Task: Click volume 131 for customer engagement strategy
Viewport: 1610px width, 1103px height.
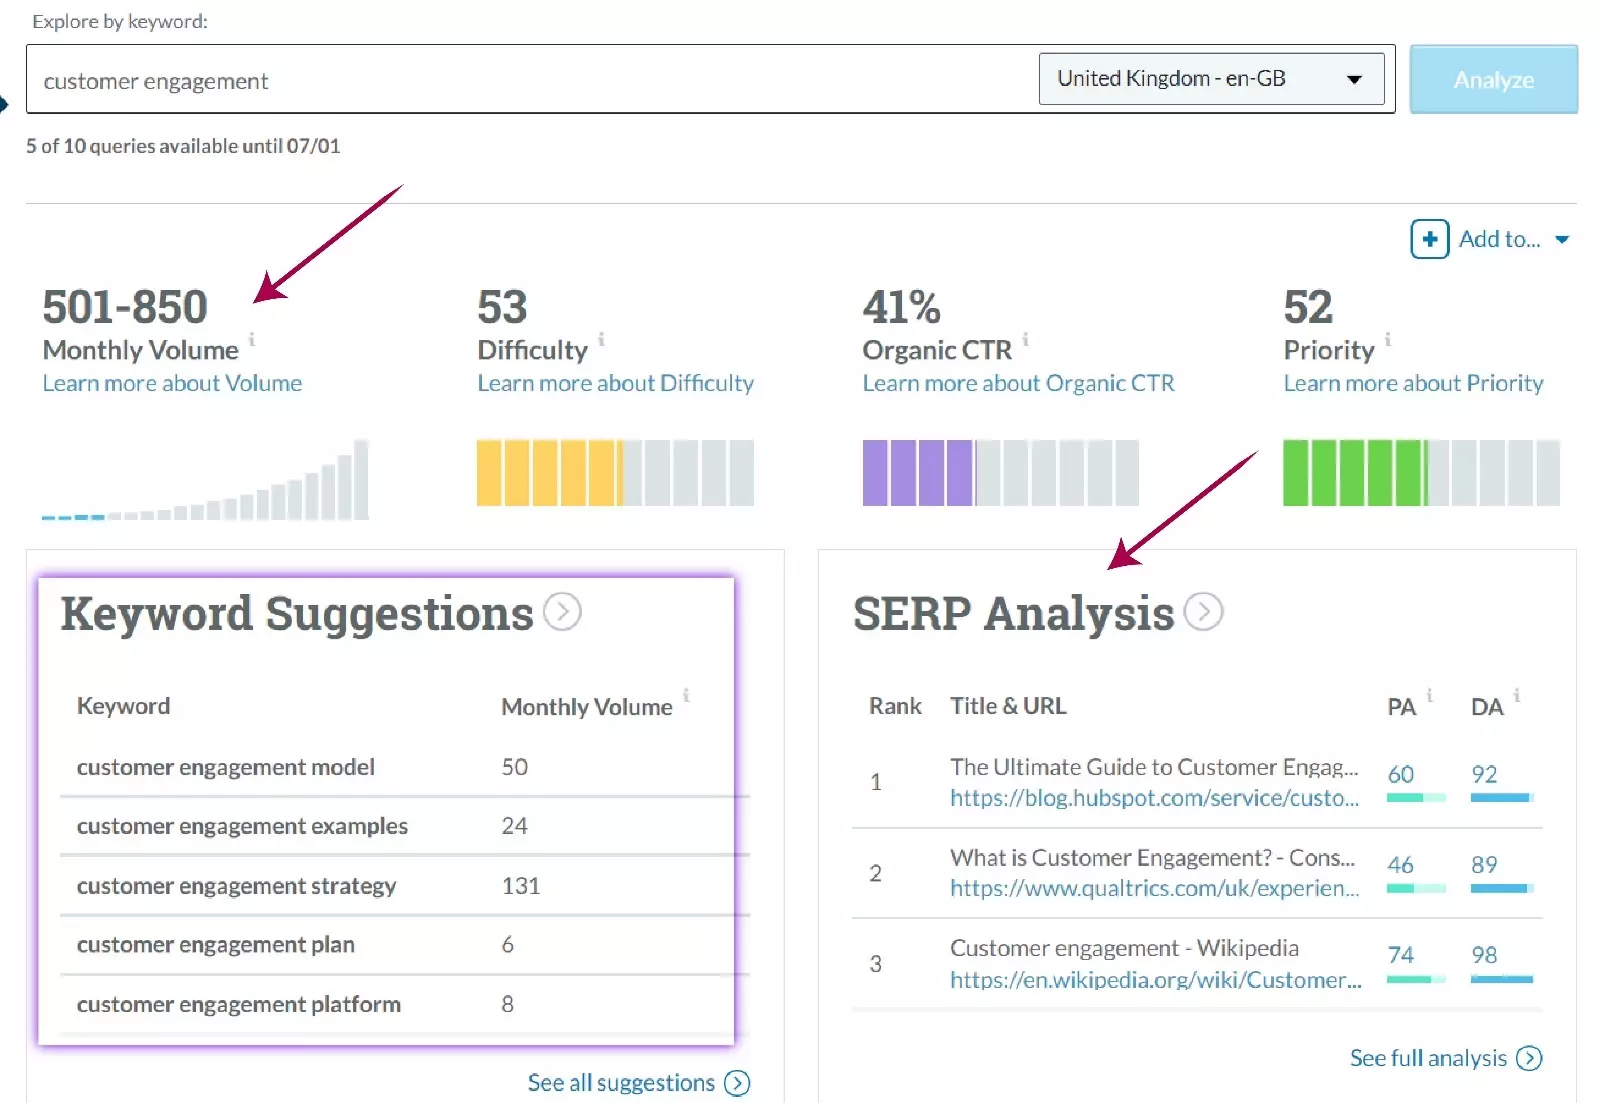Action: pos(520,886)
